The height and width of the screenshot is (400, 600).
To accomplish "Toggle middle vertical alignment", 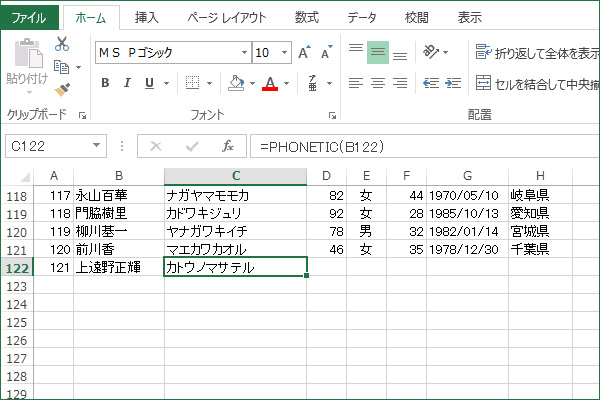I will [378, 52].
